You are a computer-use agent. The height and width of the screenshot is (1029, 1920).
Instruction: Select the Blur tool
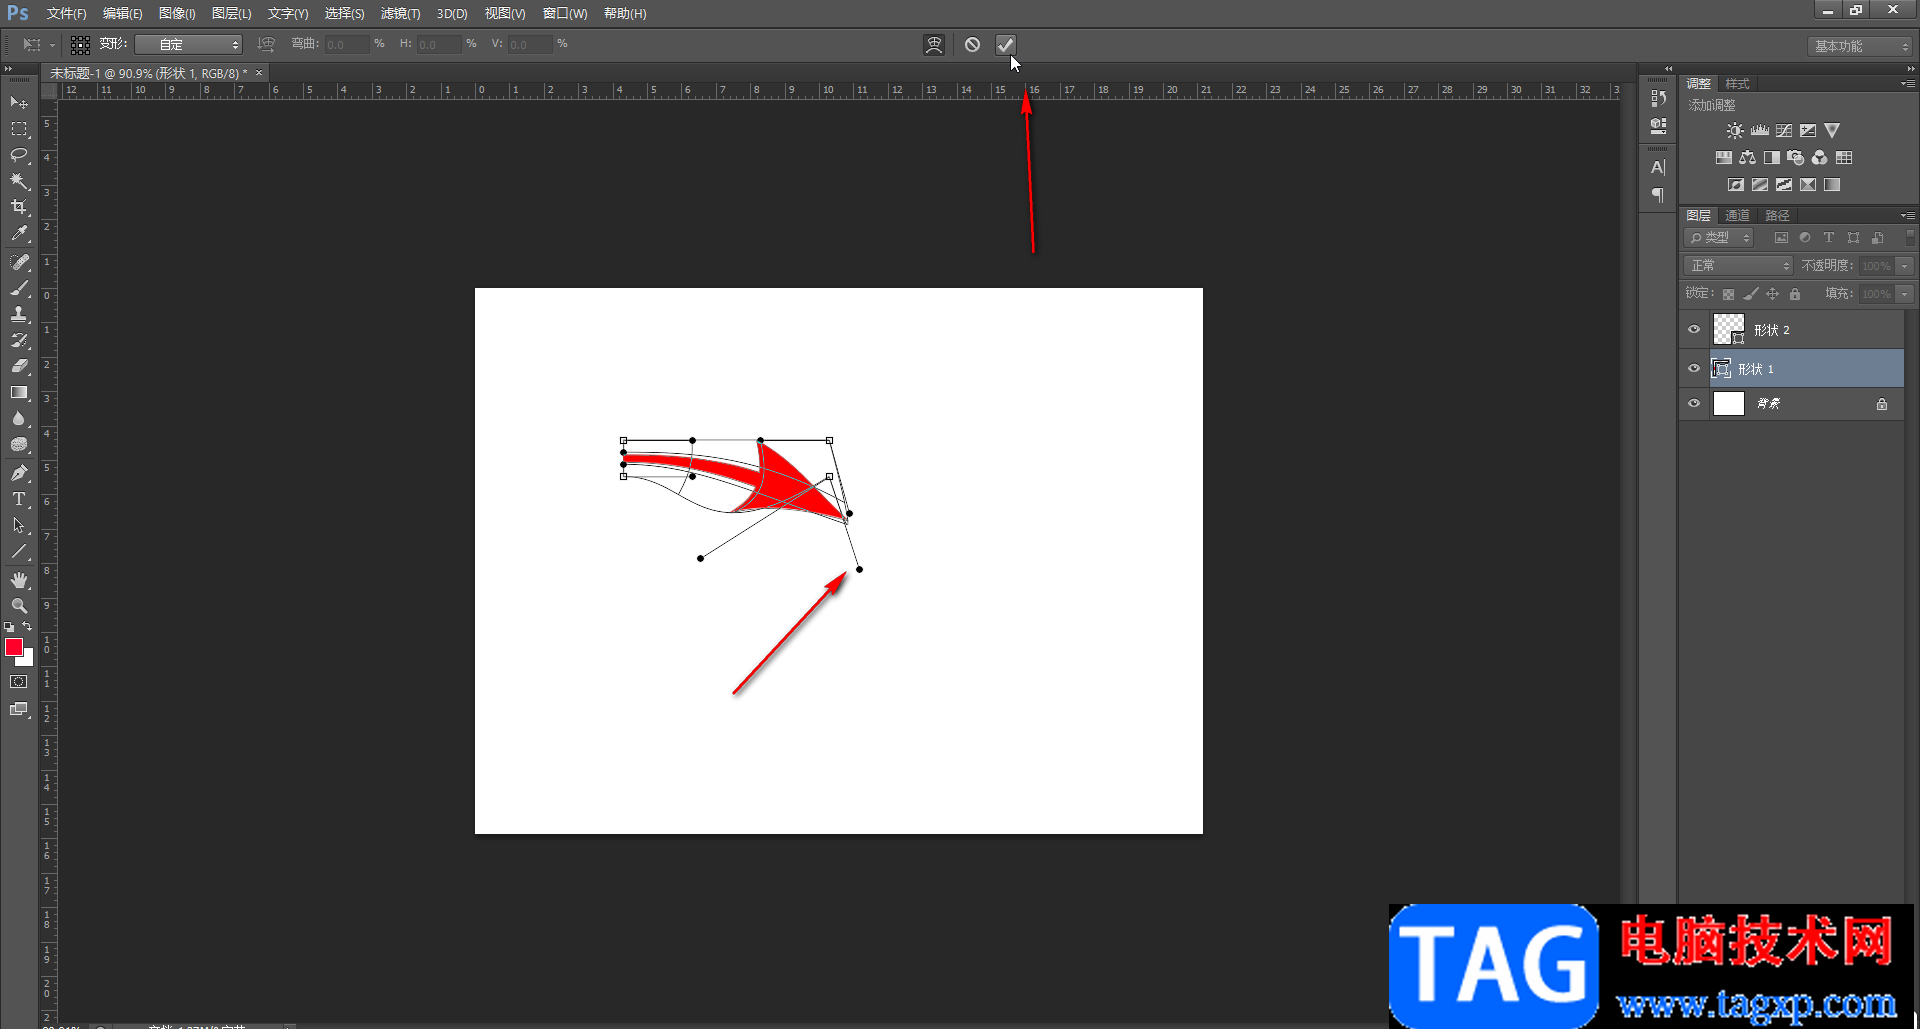tap(19, 418)
